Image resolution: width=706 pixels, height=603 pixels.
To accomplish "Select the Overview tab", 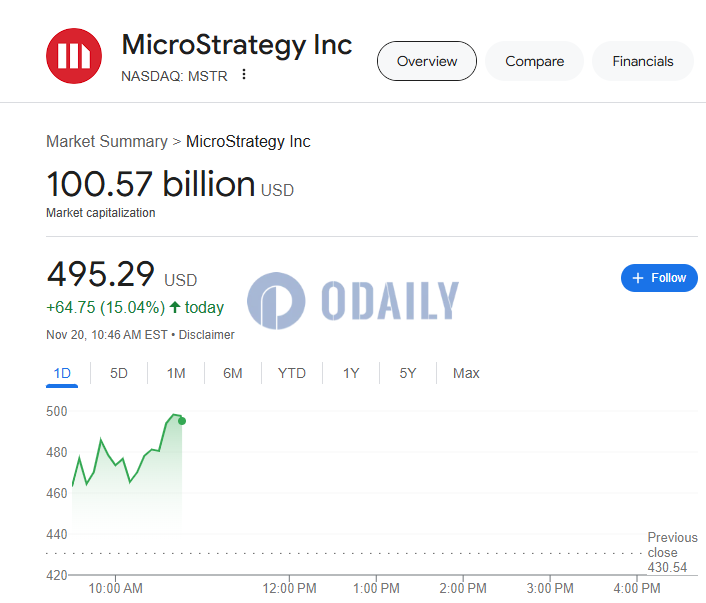I will click(427, 61).
